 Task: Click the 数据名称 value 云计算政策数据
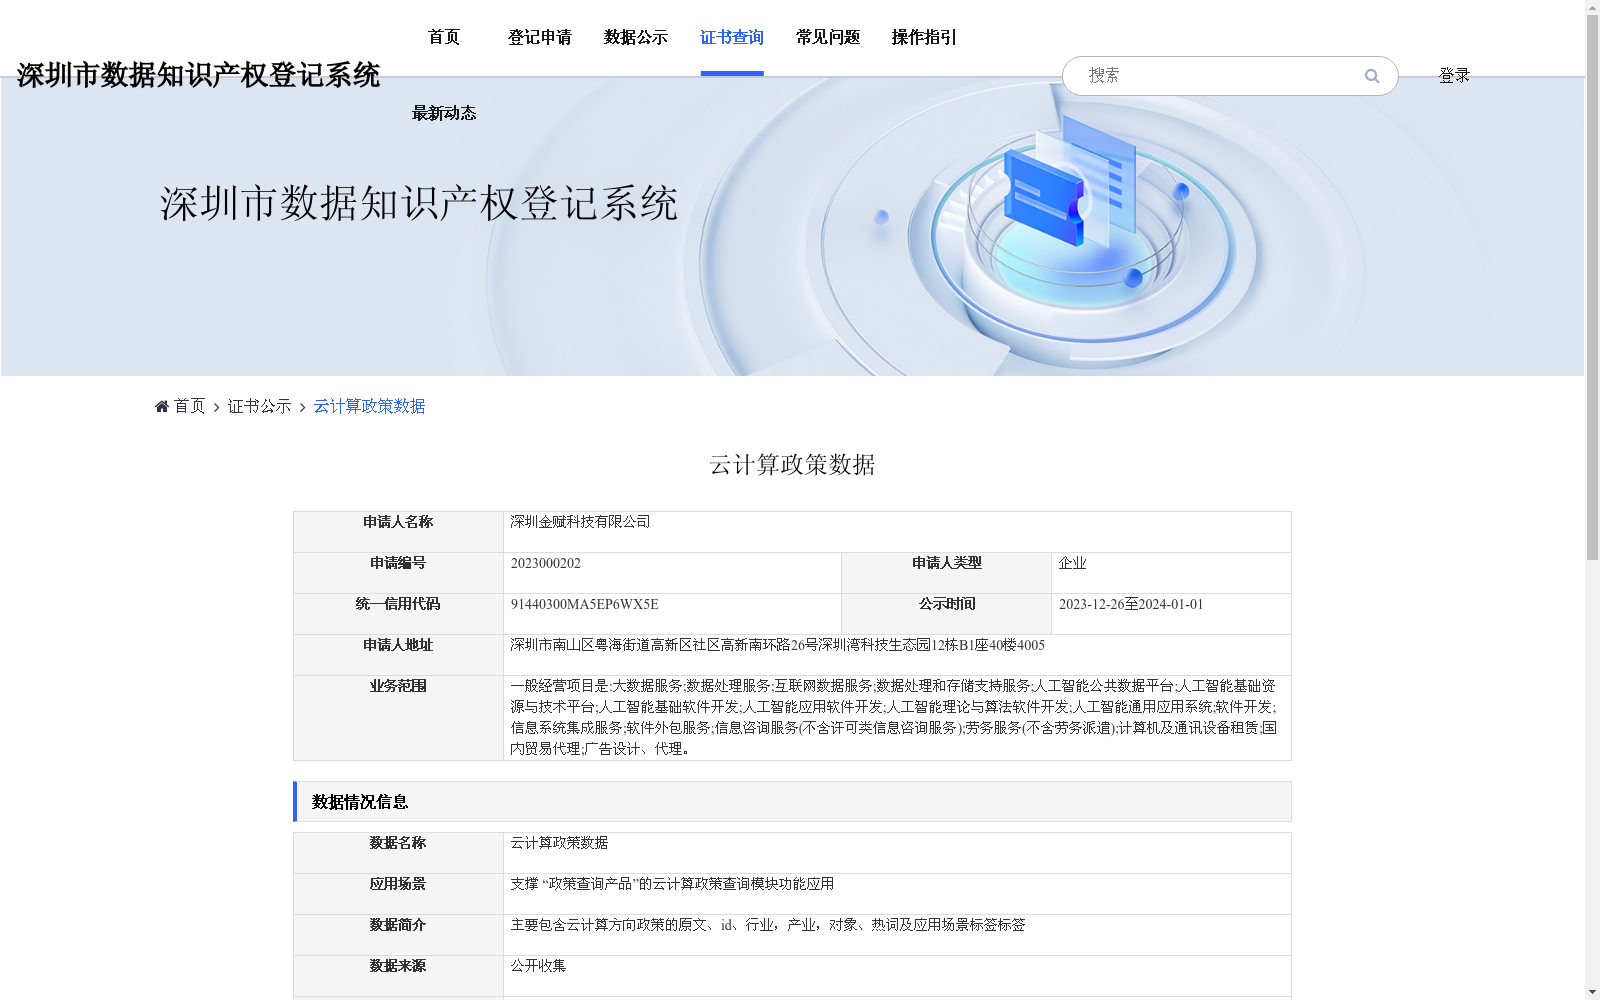click(559, 843)
